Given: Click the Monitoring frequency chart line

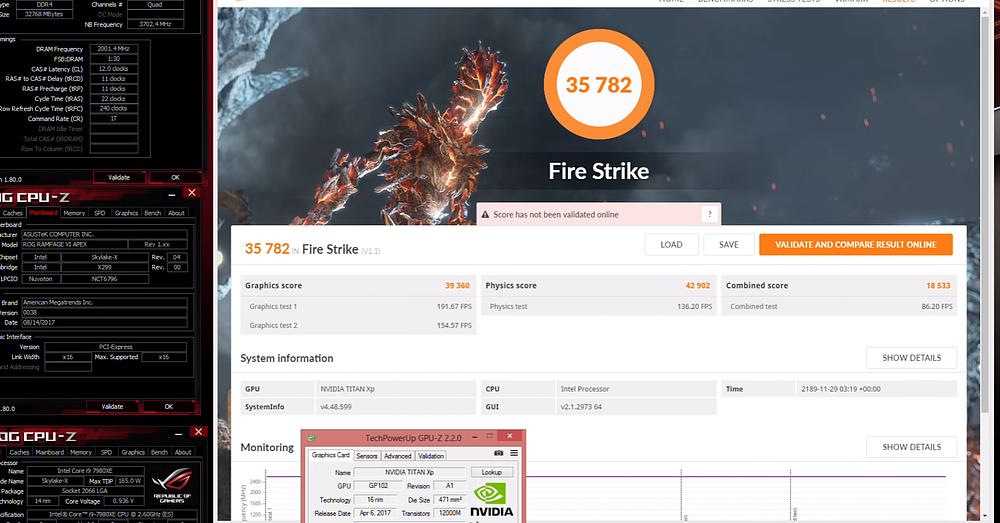Looking at the screenshot, I should (605, 476).
